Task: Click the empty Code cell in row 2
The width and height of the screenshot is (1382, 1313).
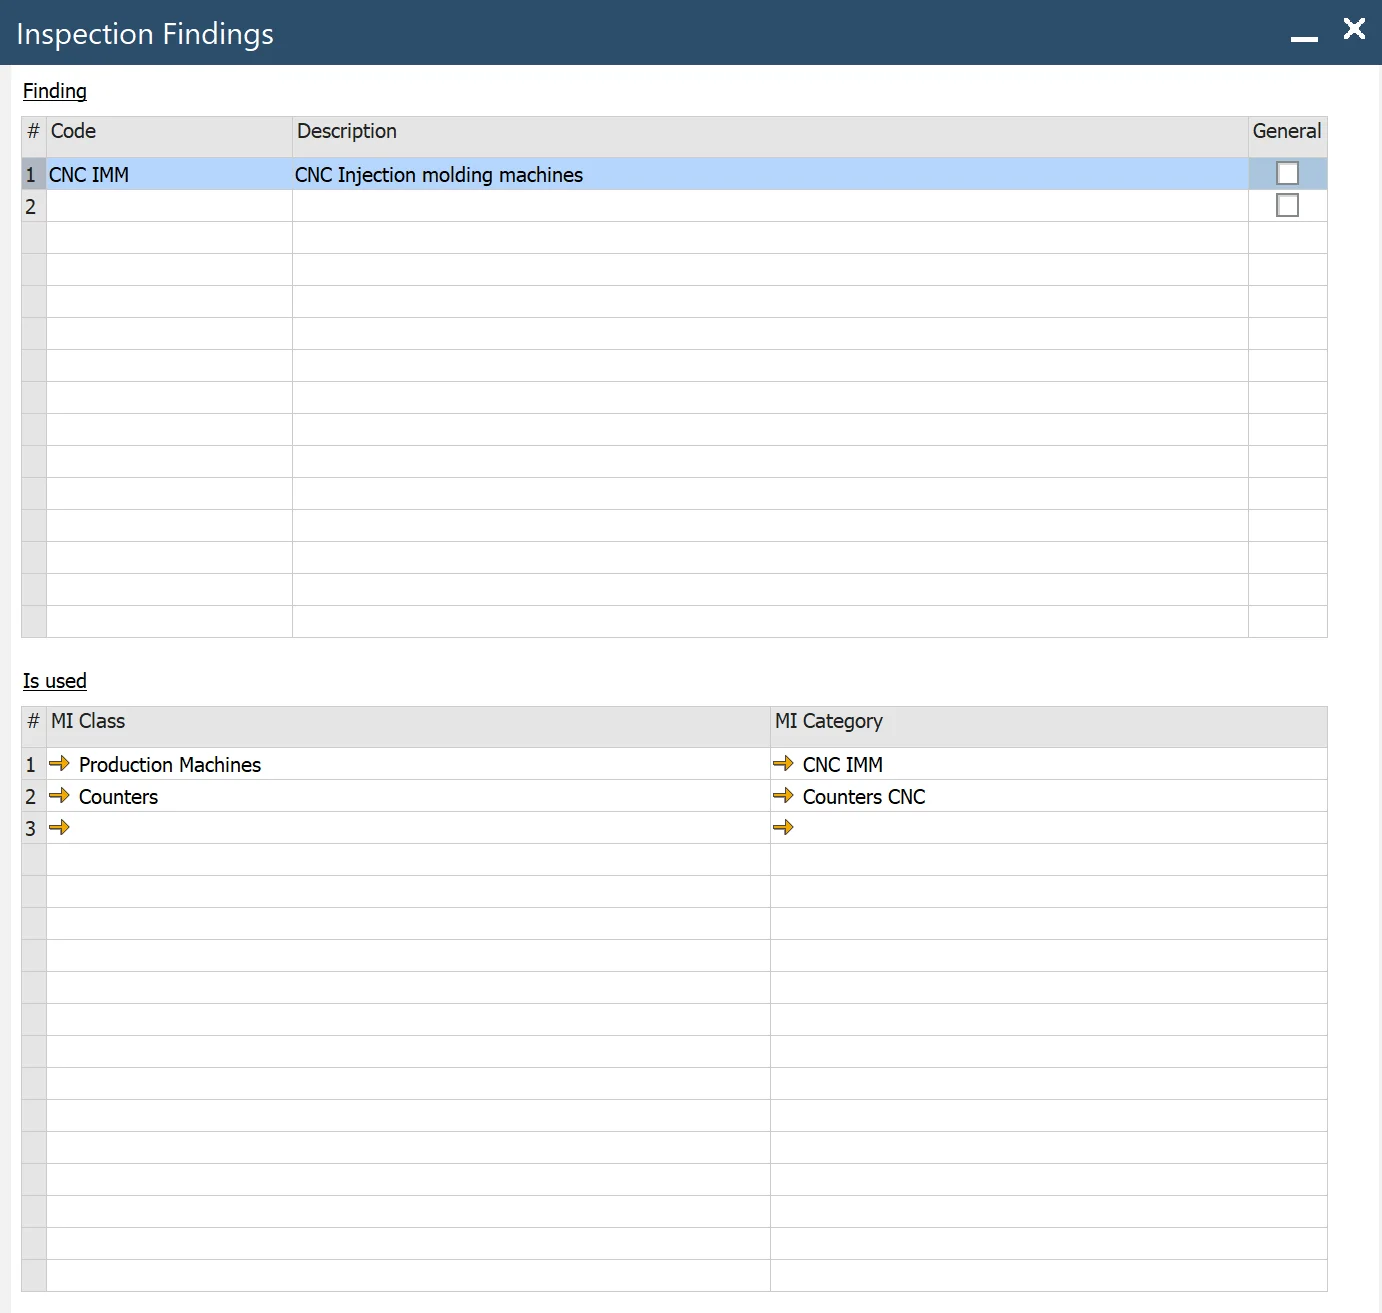Action: coord(168,206)
